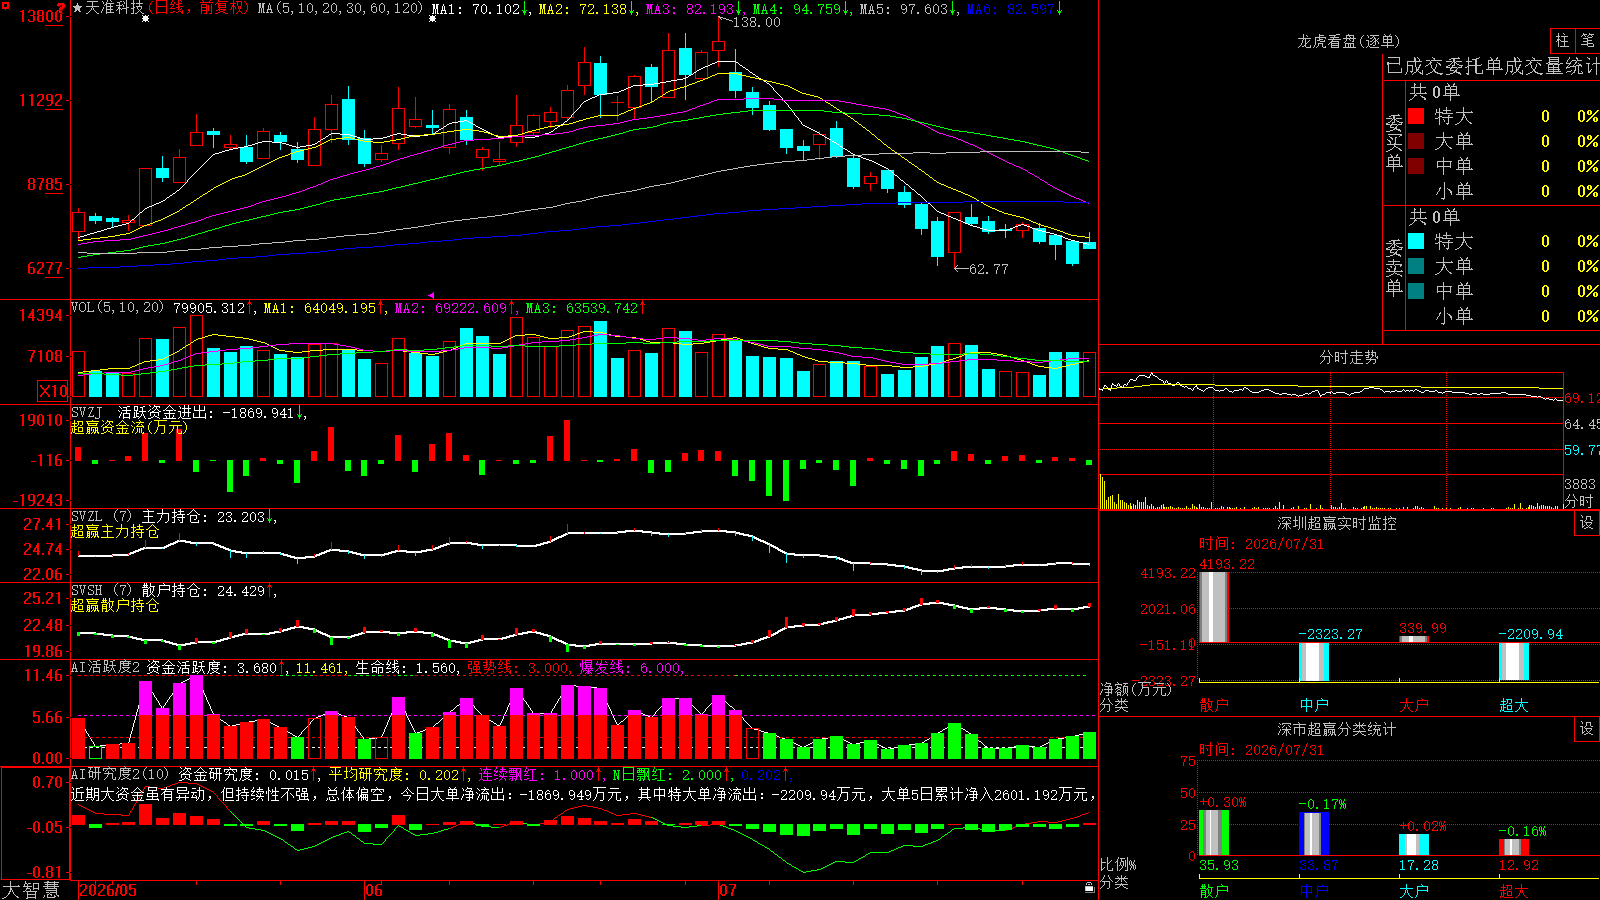Click the MA(5,10,20,30,60,120) indicator label
Screen dimensions: 1600x900
(x=341, y=8)
